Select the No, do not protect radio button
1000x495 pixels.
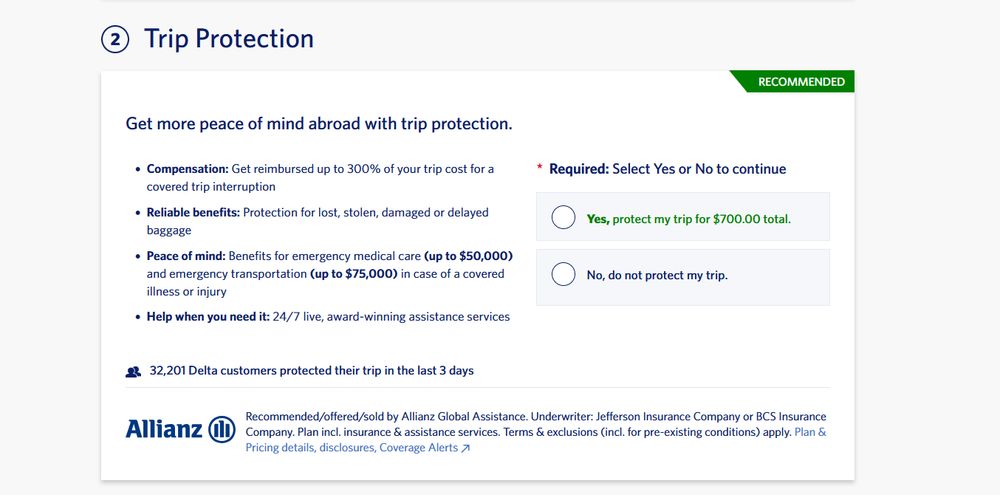point(563,274)
